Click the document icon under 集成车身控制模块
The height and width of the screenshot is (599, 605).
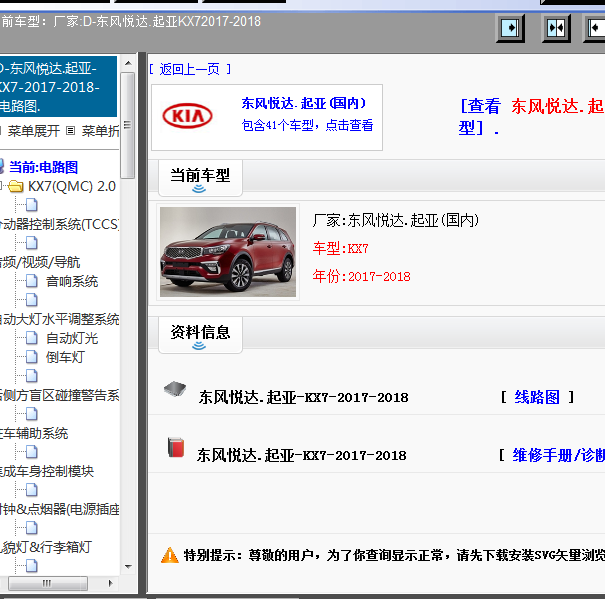(x=32, y=490)
